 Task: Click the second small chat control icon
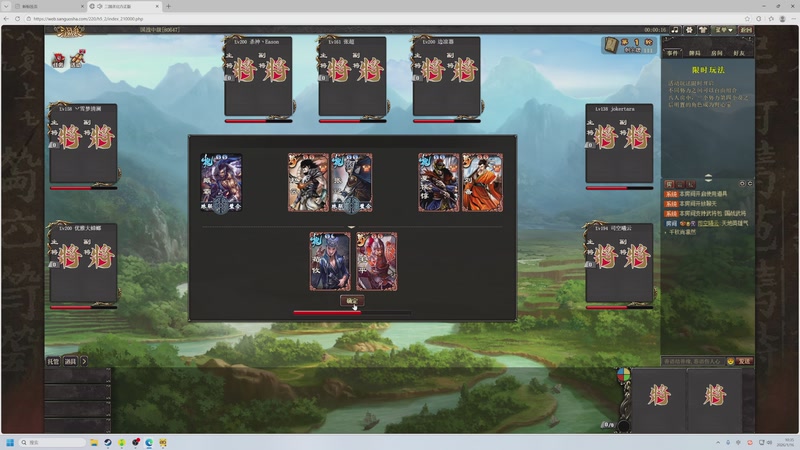750,183
